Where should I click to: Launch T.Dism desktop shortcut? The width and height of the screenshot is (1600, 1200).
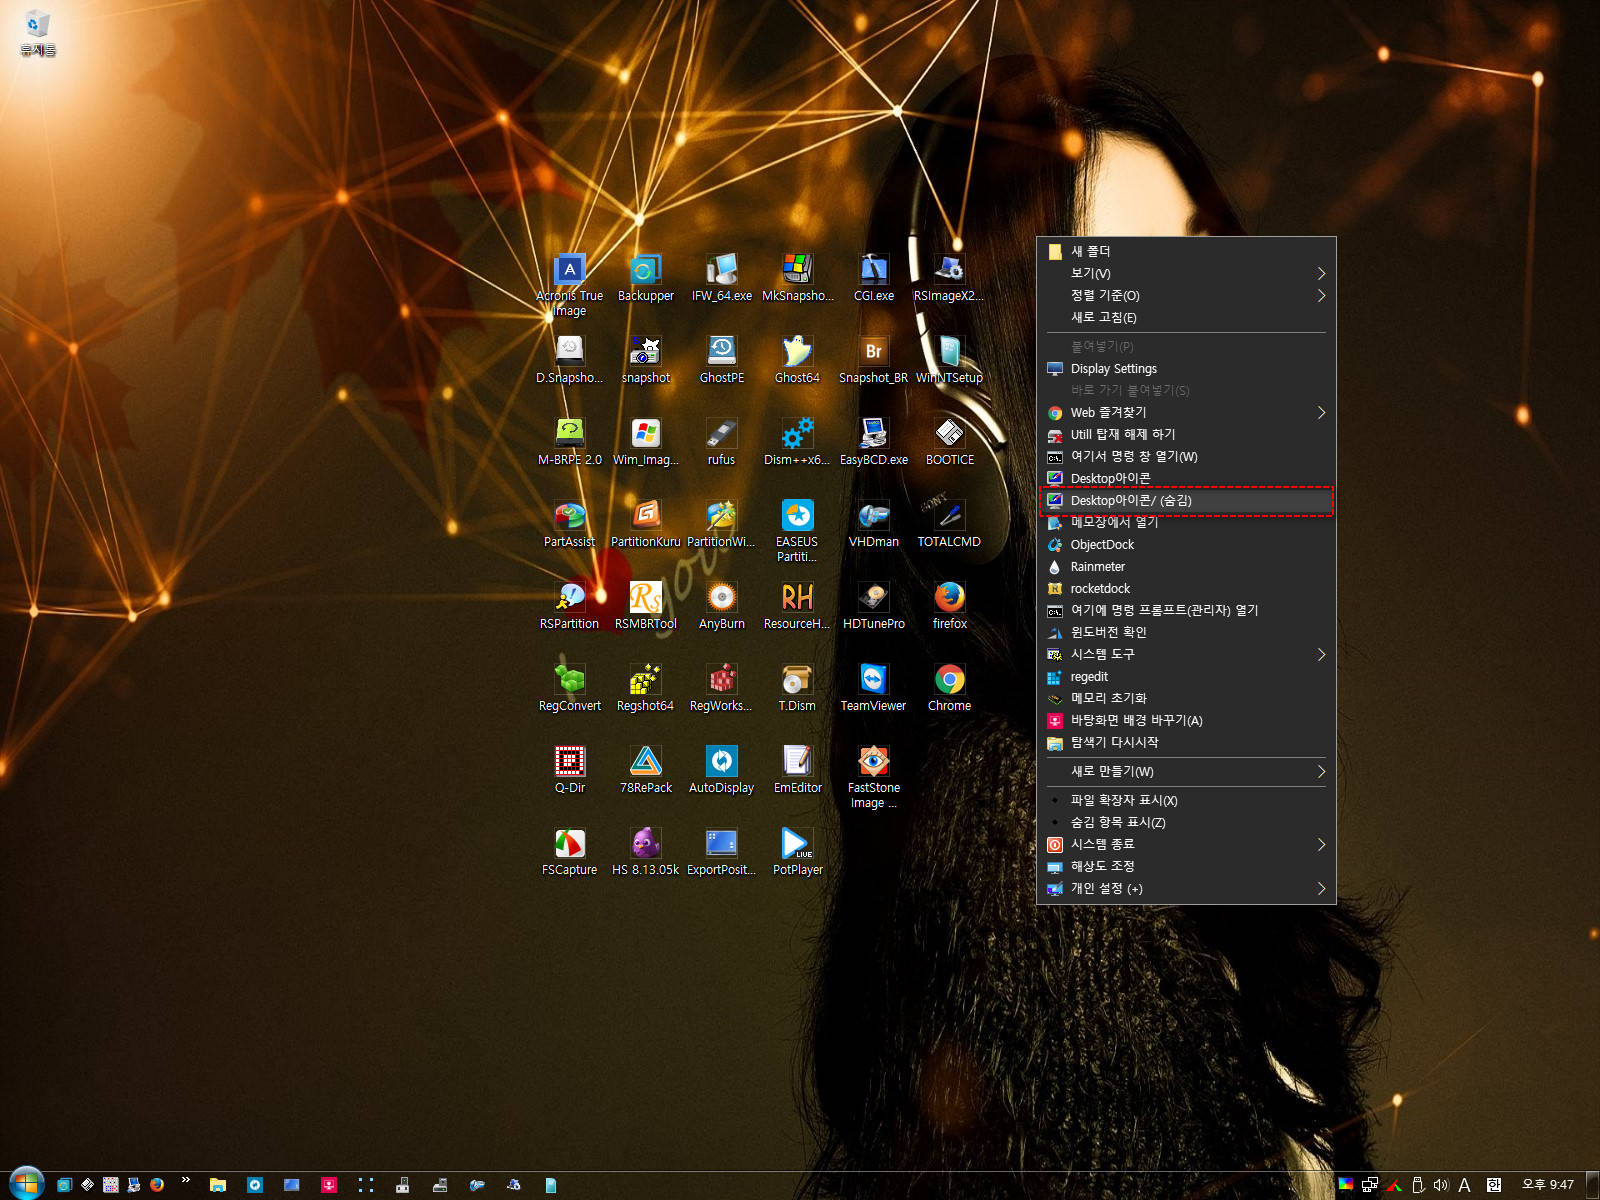[x=797, y=687]
